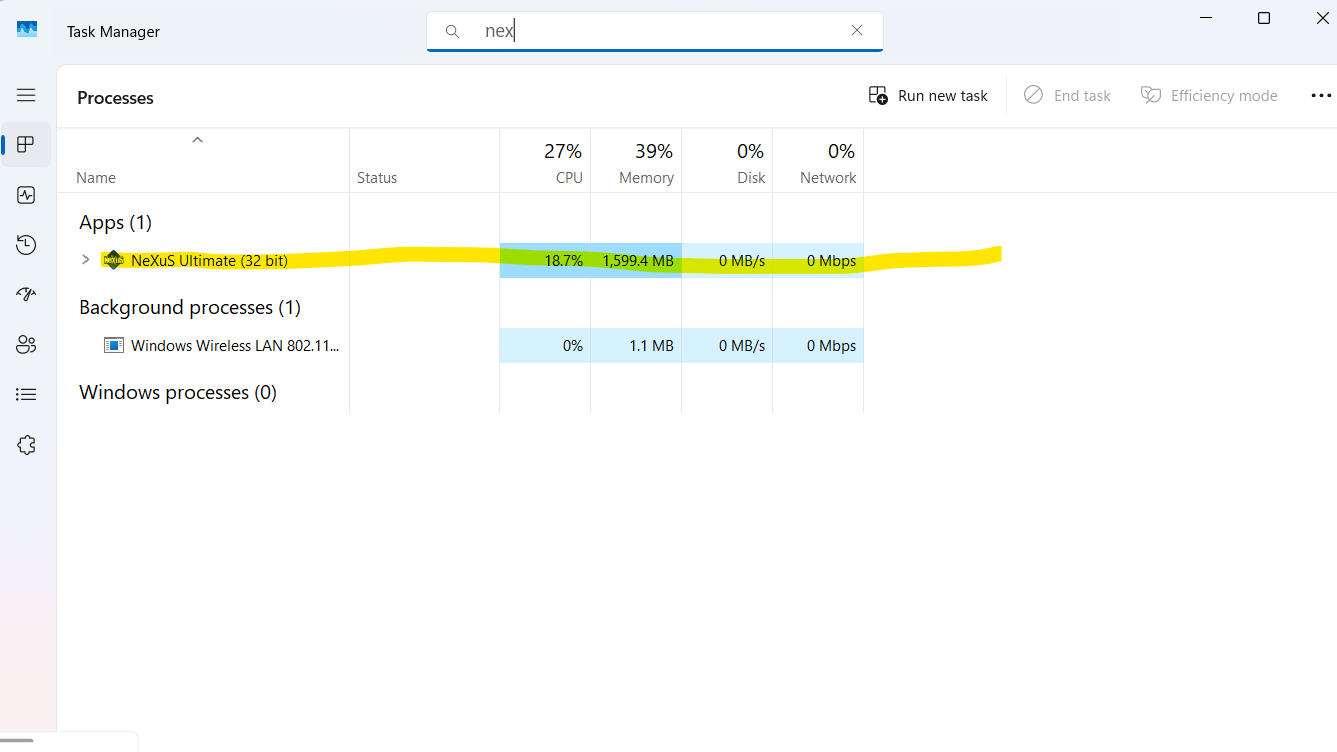
Task: Sort processes by CPU column
Action: pos(562,163)
